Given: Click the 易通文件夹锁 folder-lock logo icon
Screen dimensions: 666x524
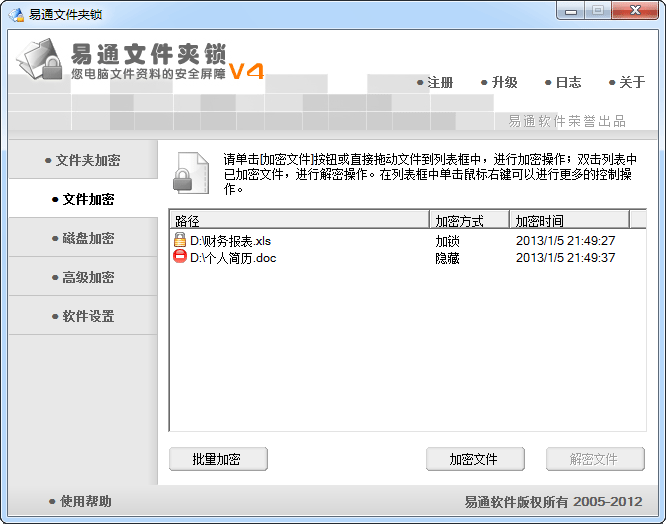Looking at the screenshot, I should point(40,59).
